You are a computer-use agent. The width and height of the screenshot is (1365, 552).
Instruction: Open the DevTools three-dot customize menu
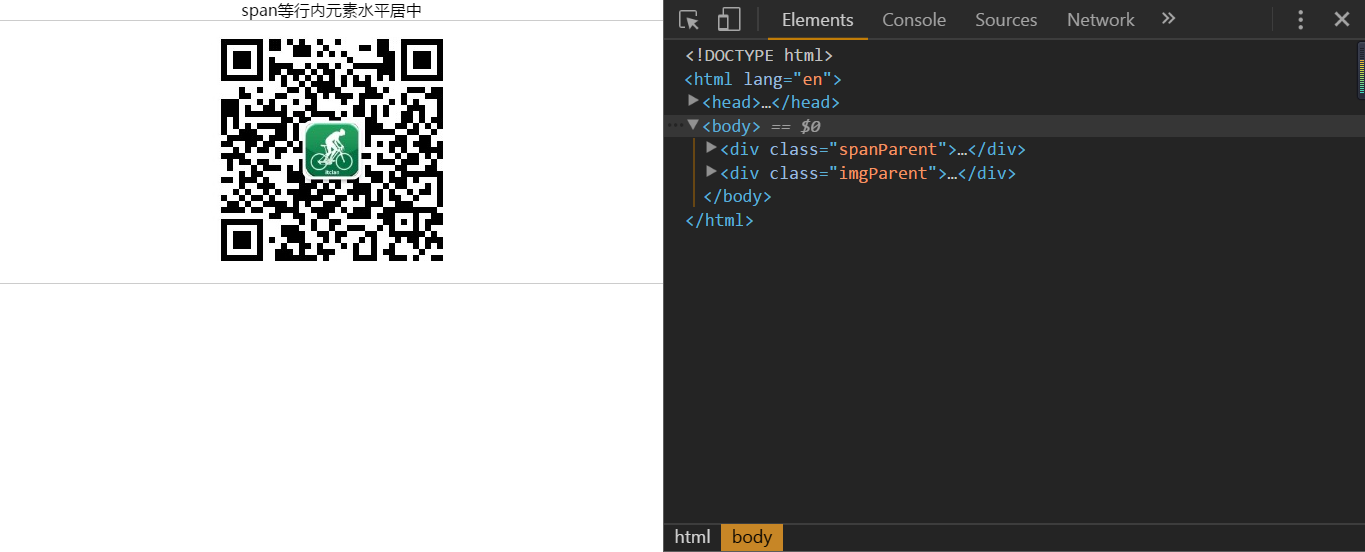[x=1300, y=20]
